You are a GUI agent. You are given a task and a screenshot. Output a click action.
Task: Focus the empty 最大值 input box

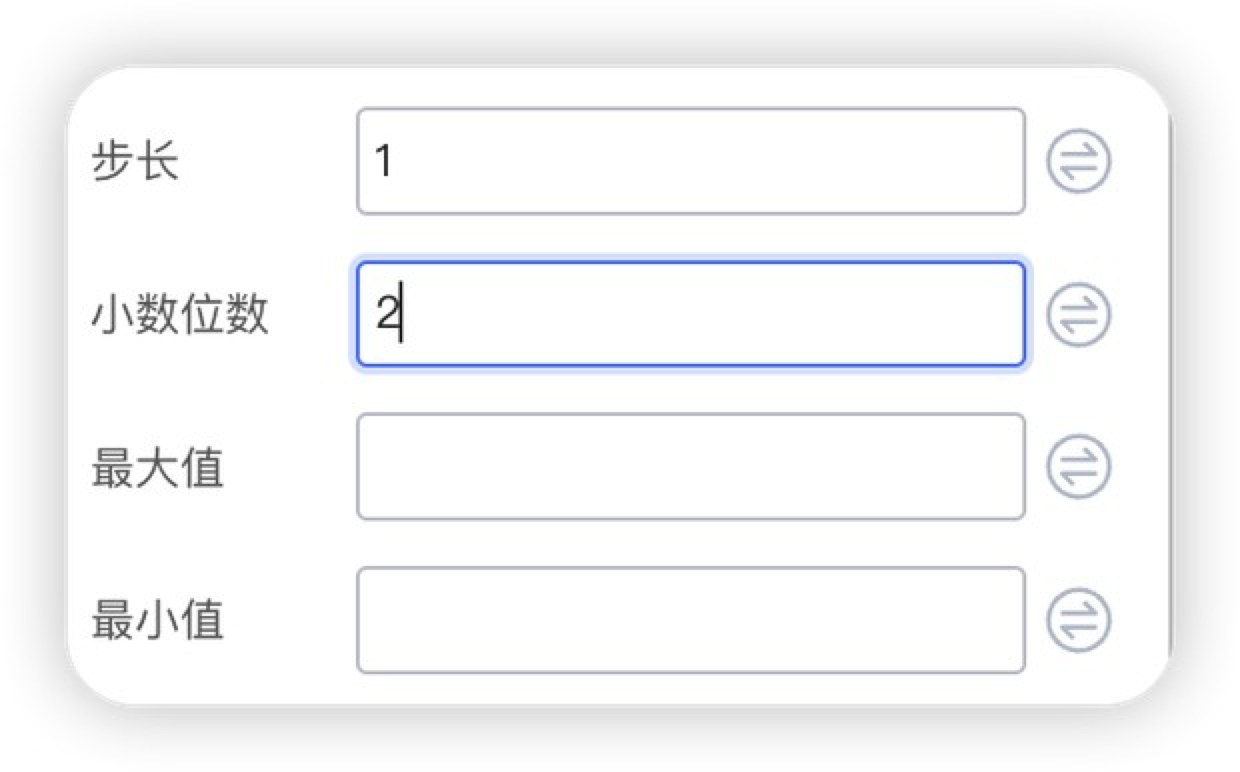690,467
